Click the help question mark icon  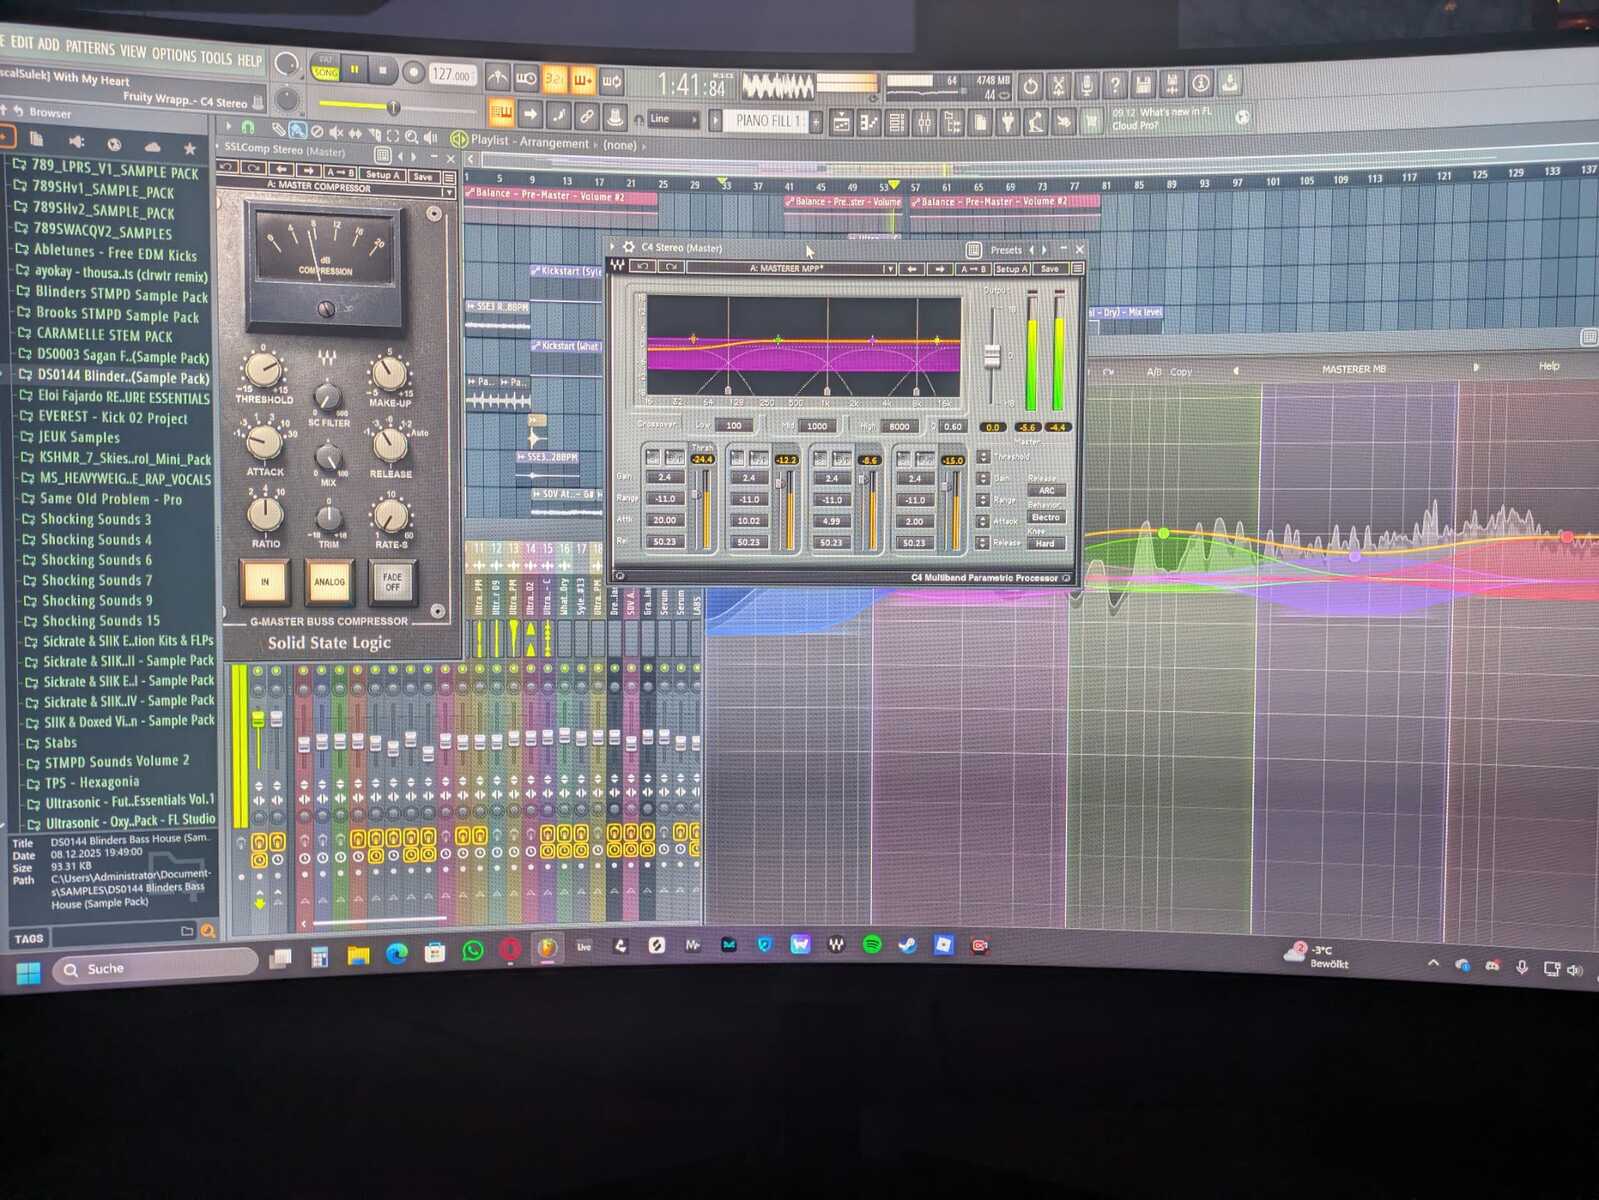1115,86
